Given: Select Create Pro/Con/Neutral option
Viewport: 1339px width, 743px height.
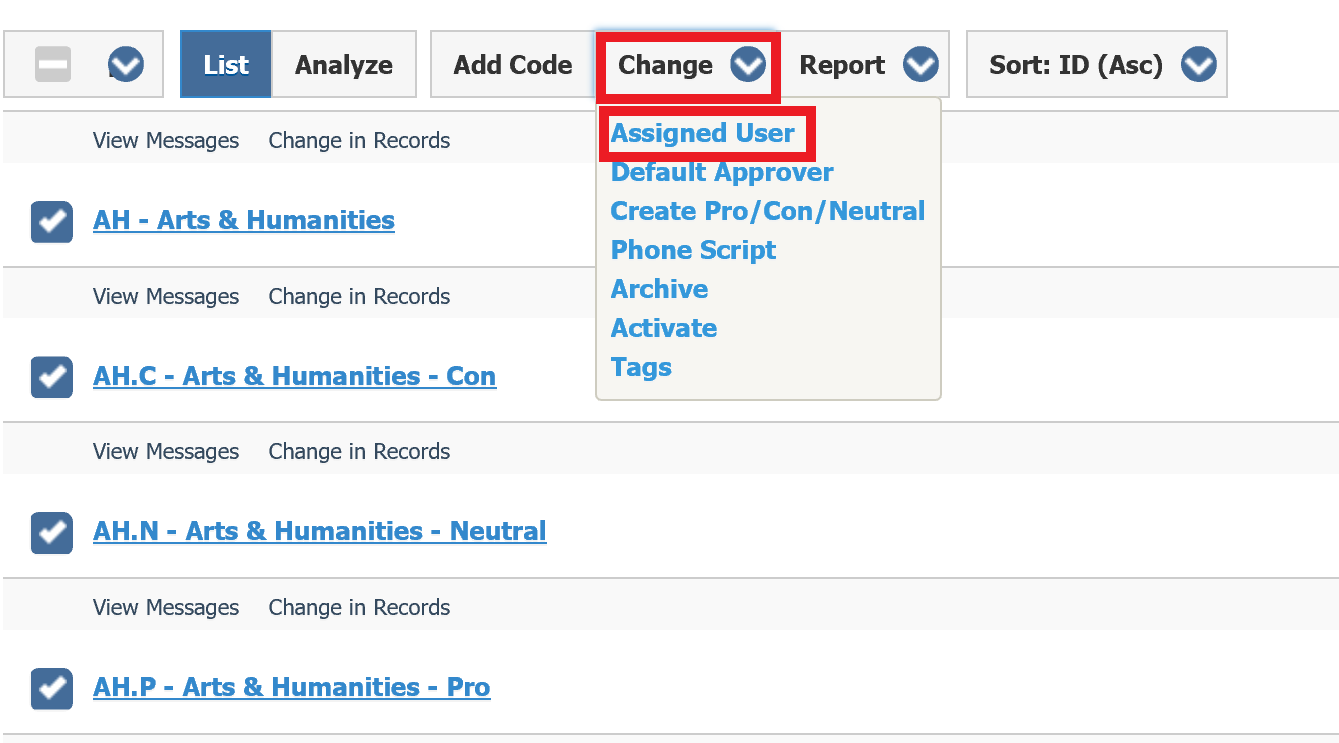Looking at the screenshot, I should (768, 211).
